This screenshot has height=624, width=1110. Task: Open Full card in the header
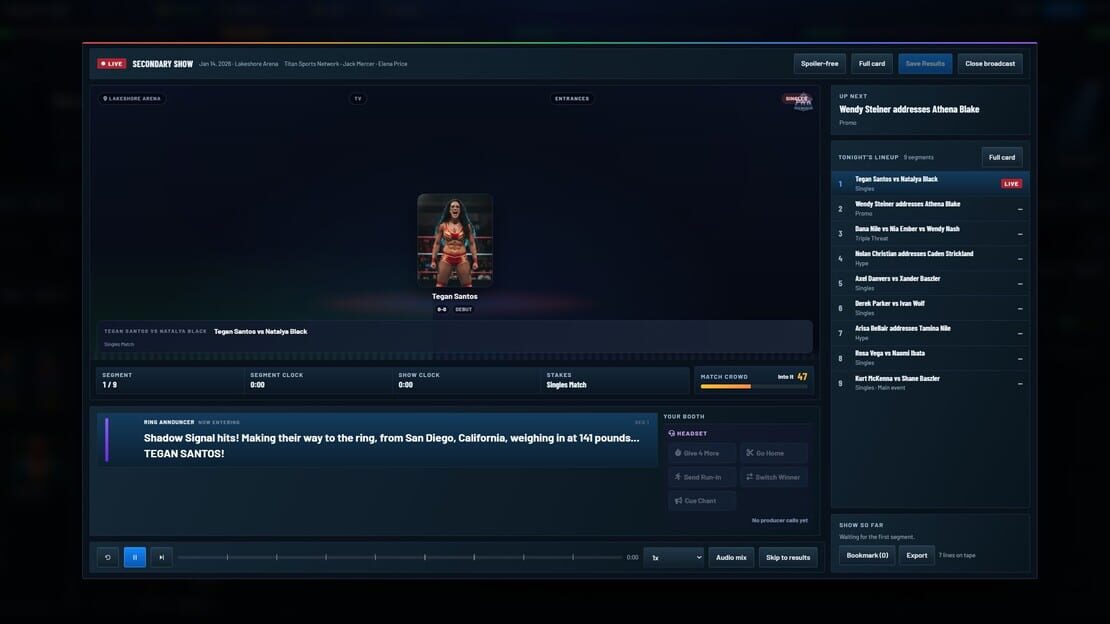click(871, 64)
